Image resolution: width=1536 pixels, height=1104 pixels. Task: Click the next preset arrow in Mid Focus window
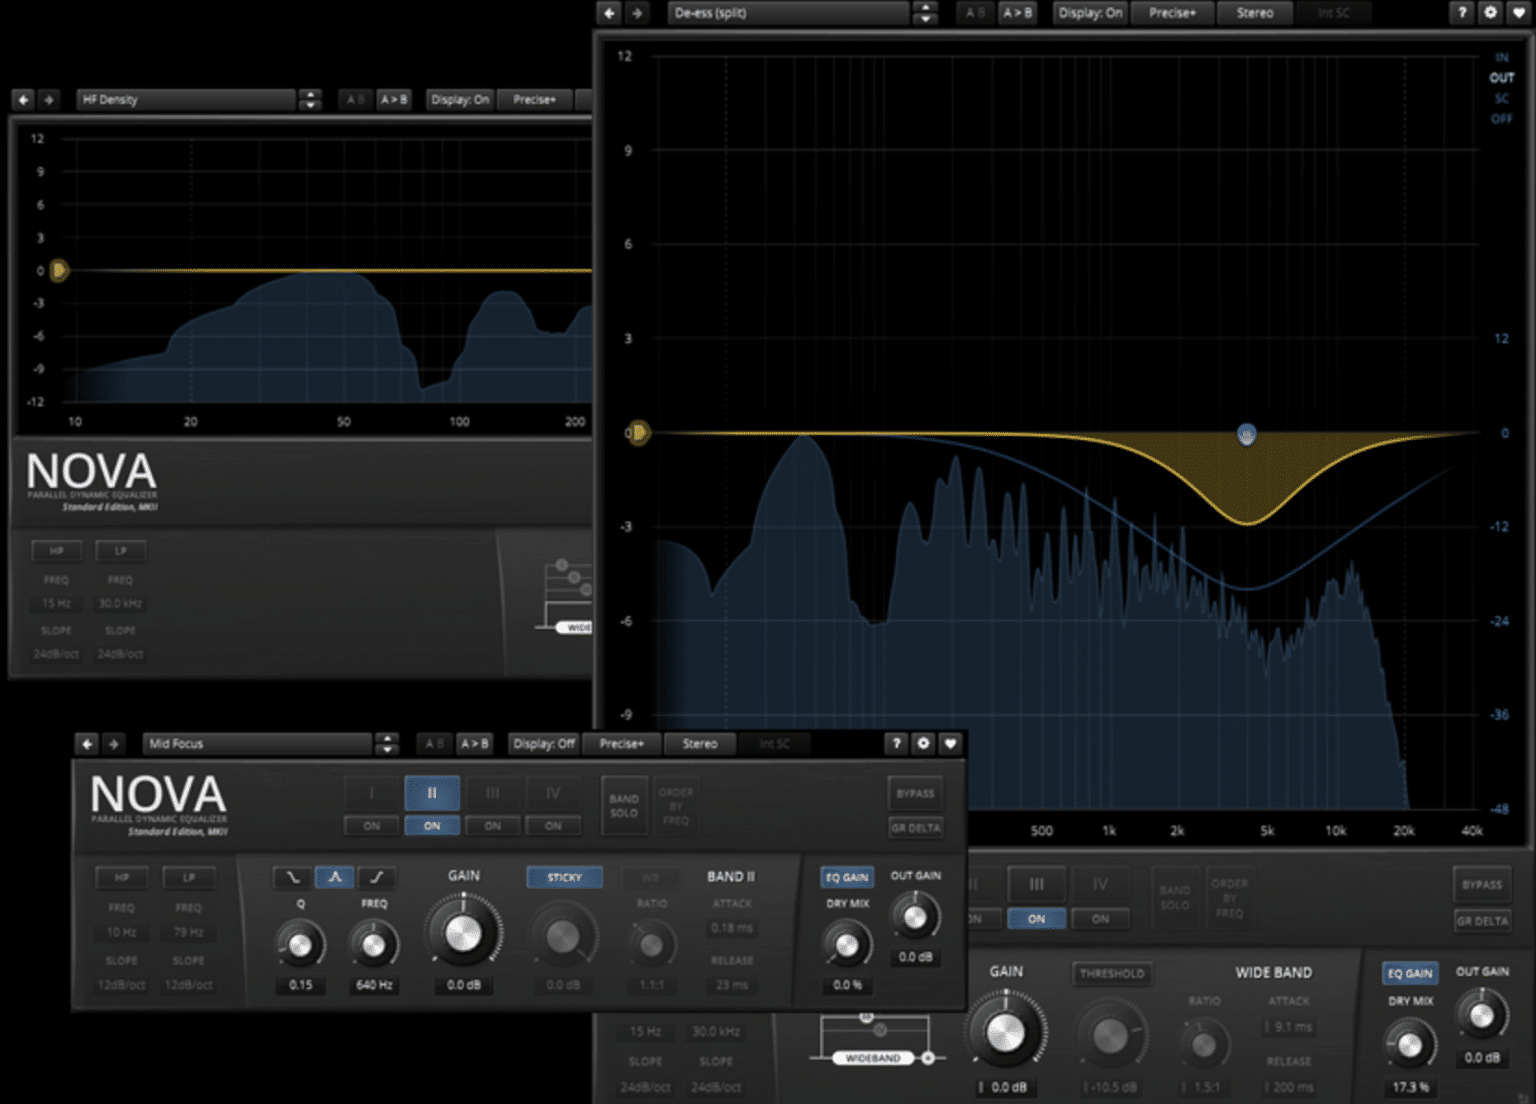pos(115,743)
